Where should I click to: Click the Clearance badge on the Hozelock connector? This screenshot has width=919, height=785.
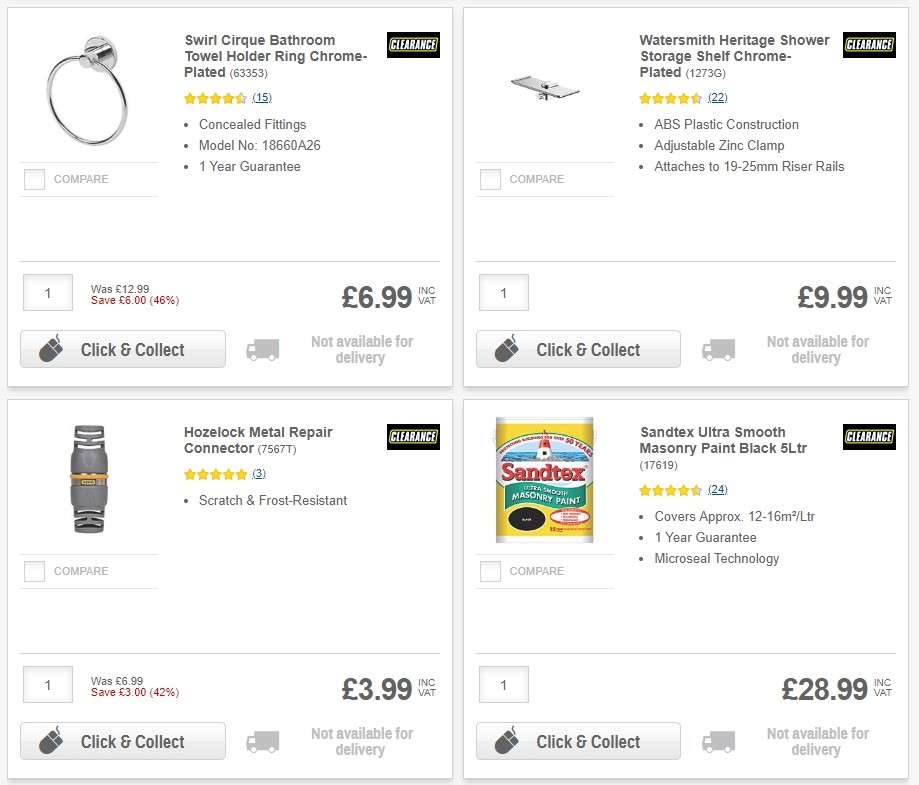click(412, 437)
